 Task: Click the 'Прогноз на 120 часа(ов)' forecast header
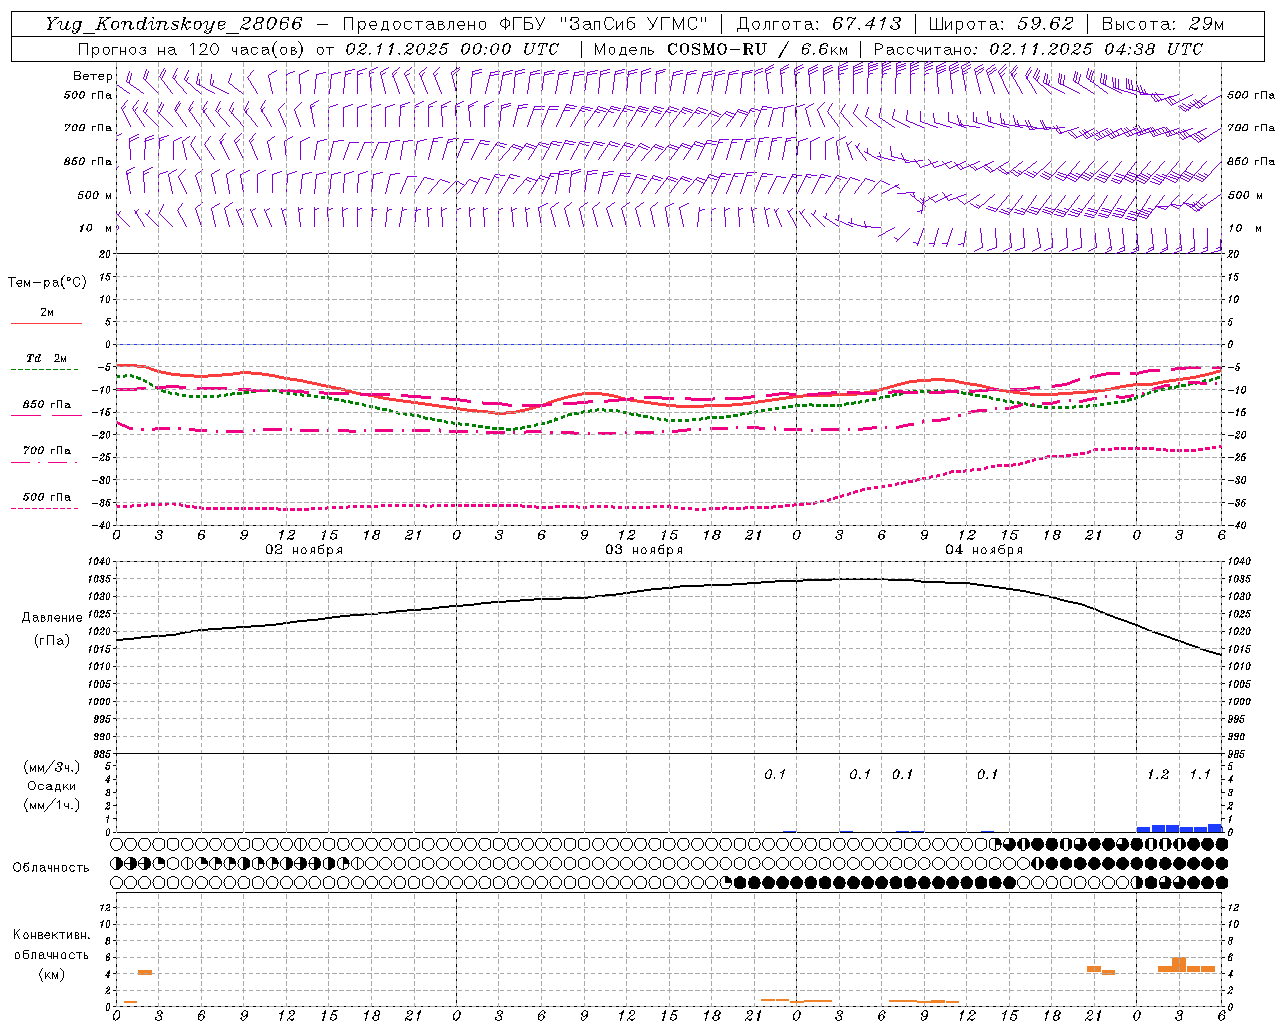pyautogui.click(x=192, y=49)
